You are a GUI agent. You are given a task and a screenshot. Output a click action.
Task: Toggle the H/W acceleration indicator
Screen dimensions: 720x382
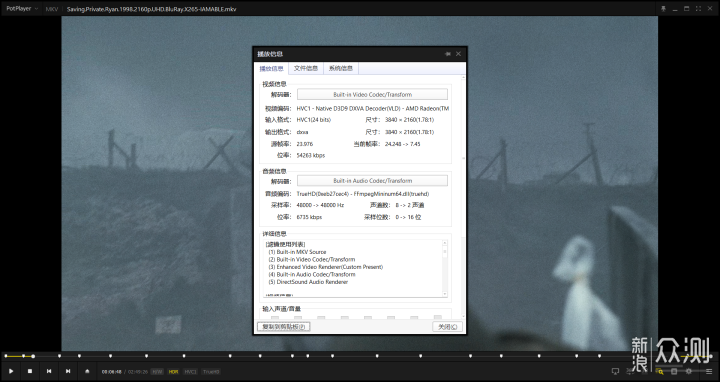(x=157, y=371)
